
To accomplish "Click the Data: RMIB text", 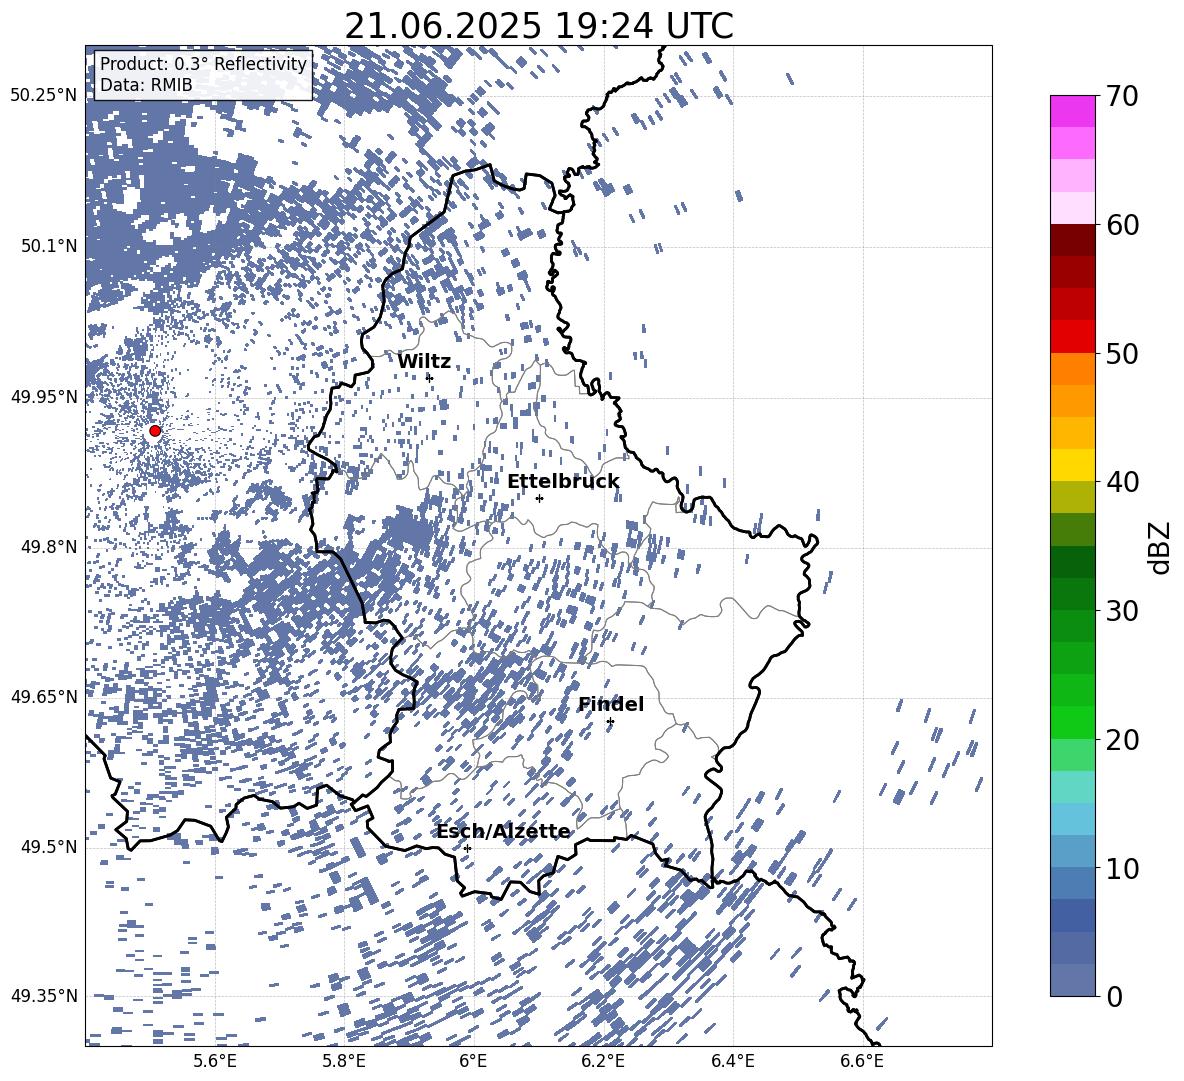I will 146,85.
